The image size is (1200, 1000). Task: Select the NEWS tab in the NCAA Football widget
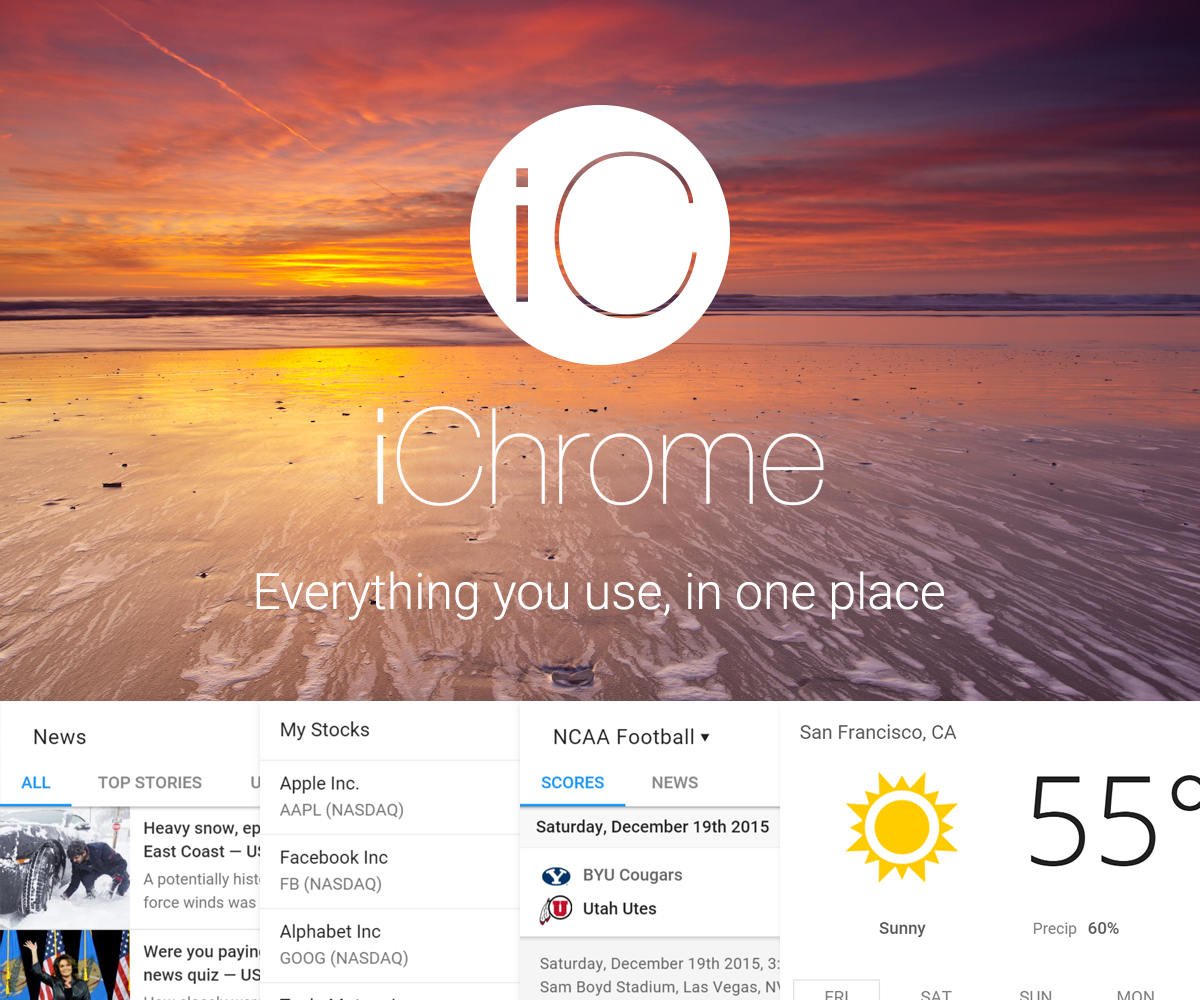coord(674,783)
